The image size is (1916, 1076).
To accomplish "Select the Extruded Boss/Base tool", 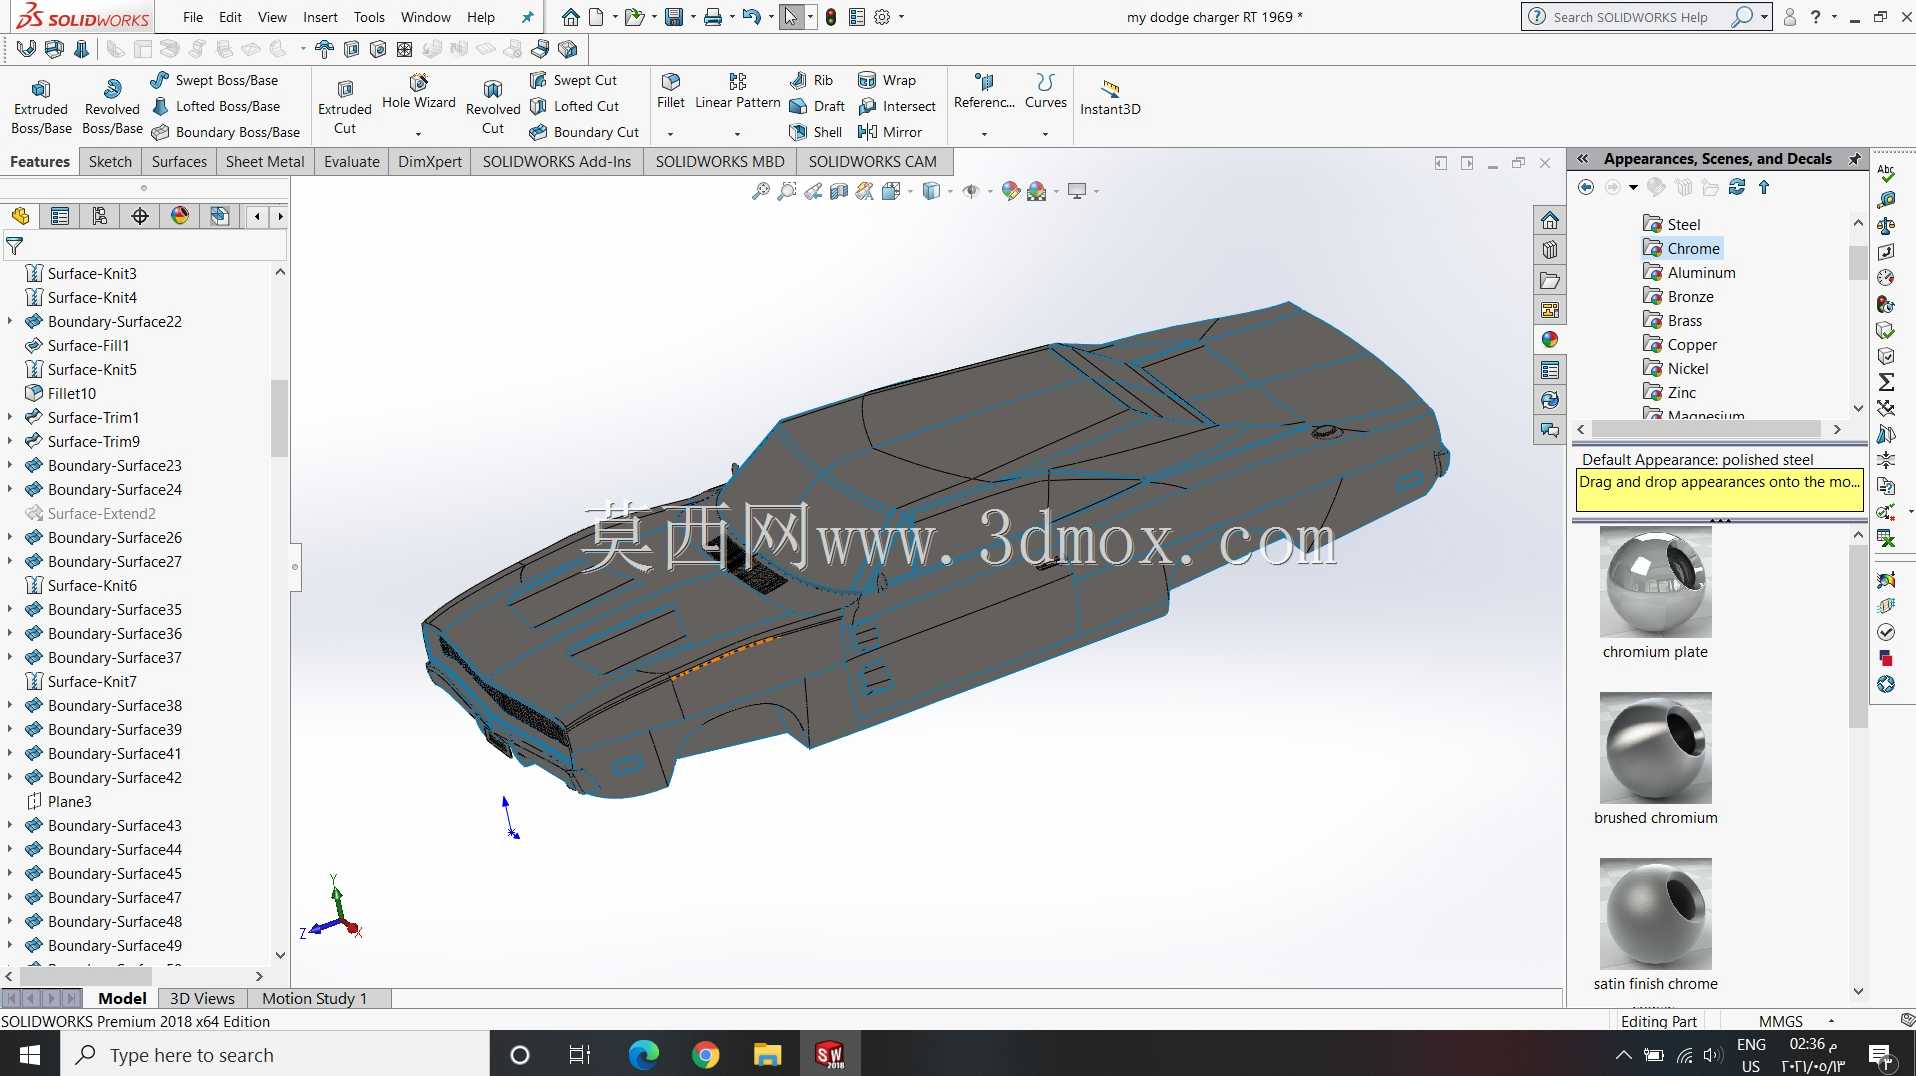I will [x=41, y=106].
